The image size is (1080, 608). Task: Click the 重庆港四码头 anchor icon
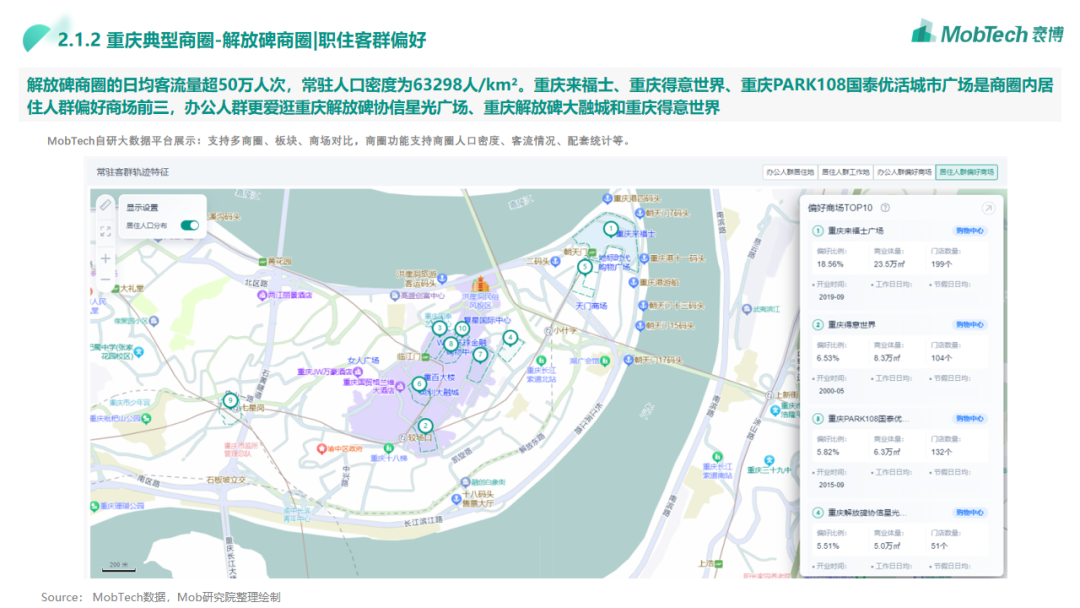click(607, 198)
